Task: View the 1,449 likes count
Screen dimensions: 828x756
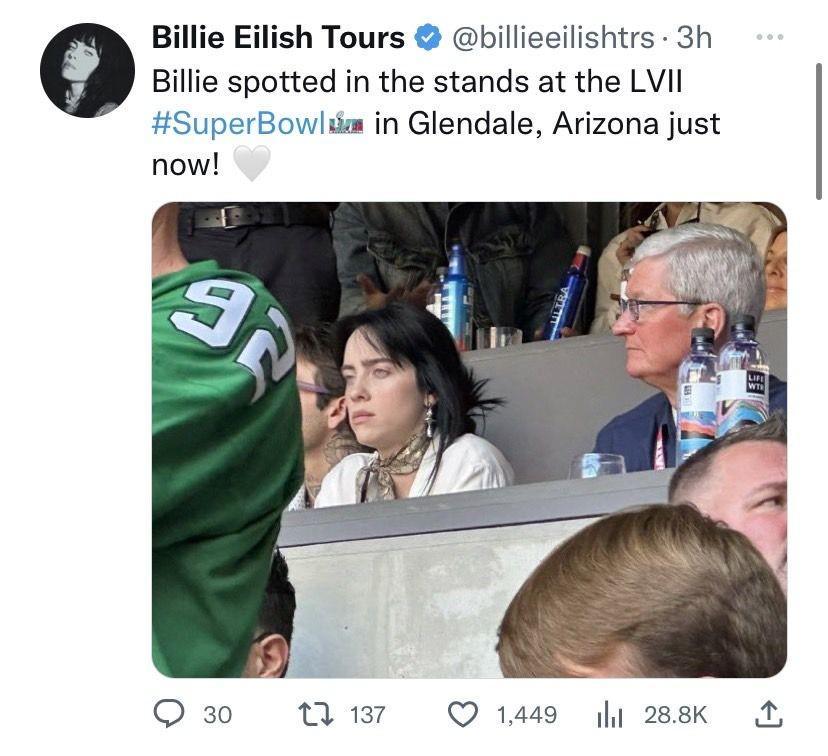Action: 526,715
